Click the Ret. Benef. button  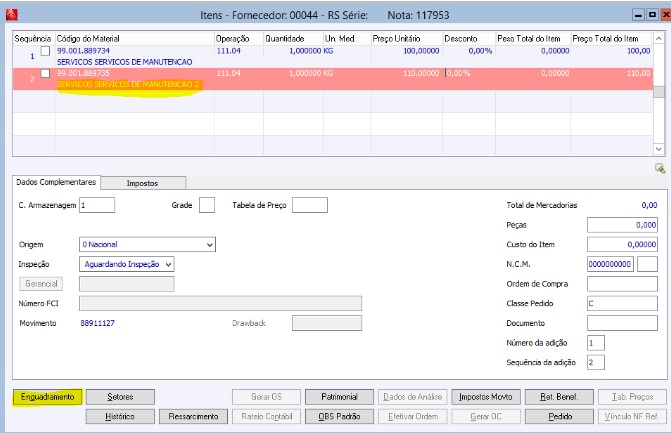click(x=559, y=397)
